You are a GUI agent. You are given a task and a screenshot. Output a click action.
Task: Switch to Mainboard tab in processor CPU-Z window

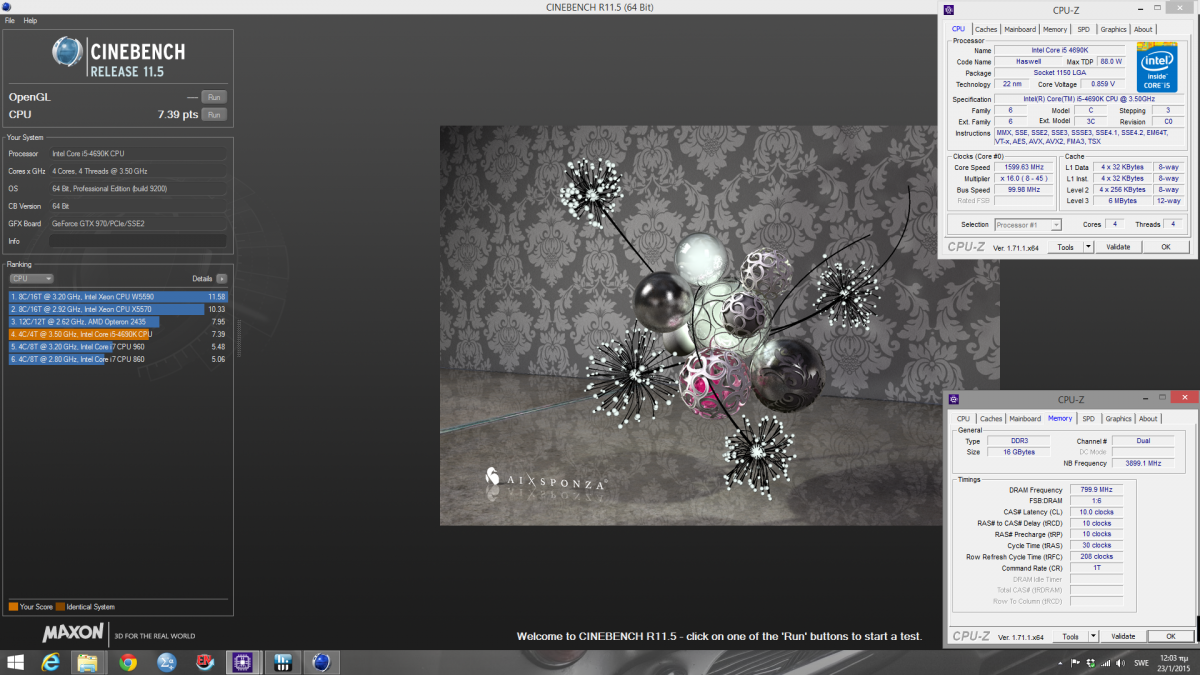[x=1020, y=29]
